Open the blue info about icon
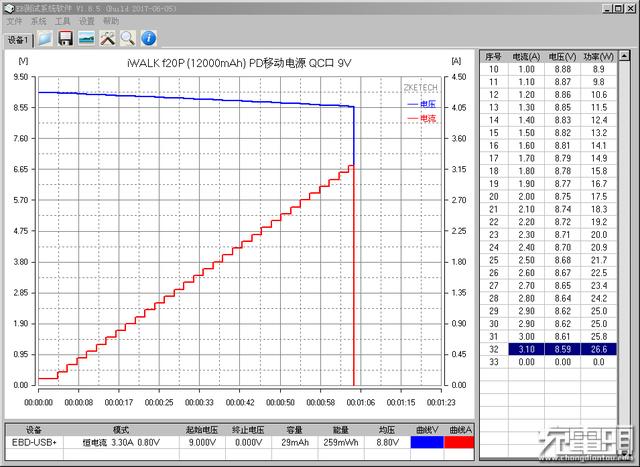Image resolution: width=640 pixels, height=467 pixels. (149, 38)
